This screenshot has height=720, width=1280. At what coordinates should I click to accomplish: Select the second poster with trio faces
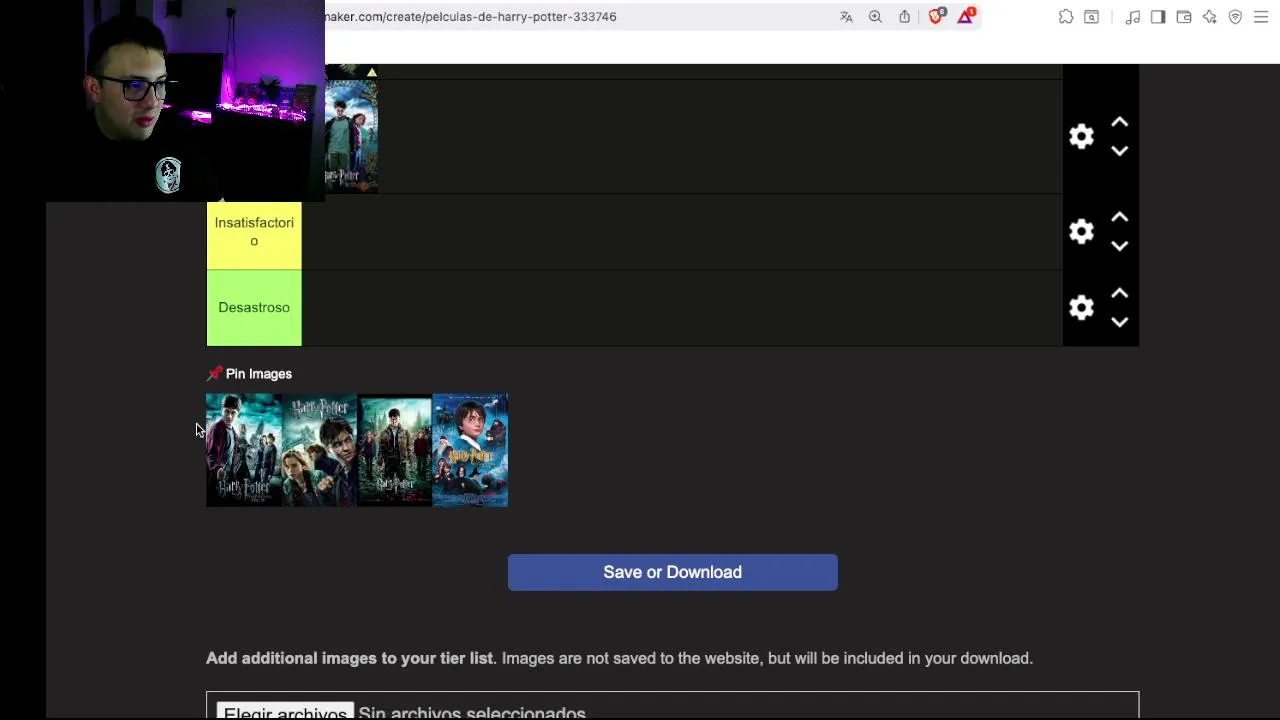pyautogui.click(x=320, y=450)
